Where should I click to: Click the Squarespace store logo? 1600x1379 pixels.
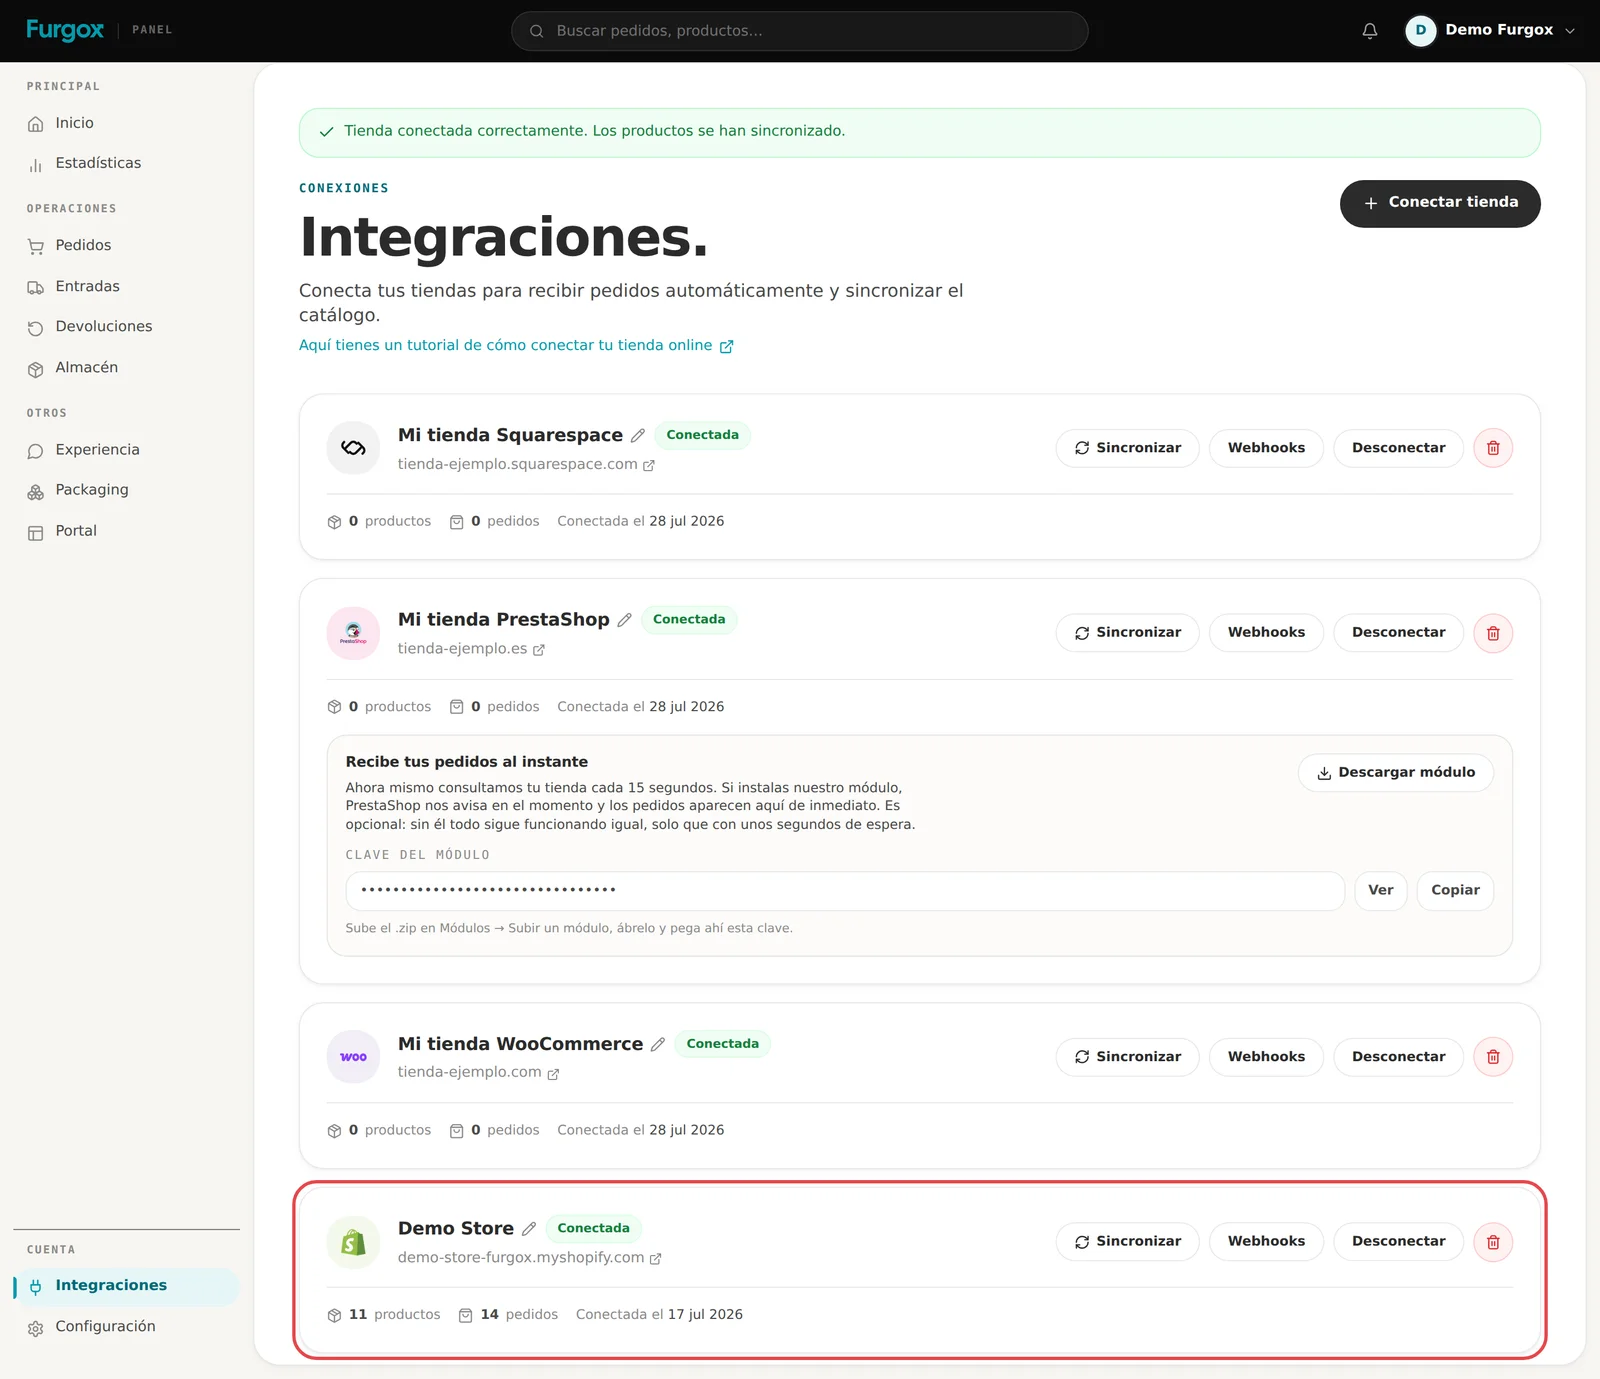(x=353, y=448)
